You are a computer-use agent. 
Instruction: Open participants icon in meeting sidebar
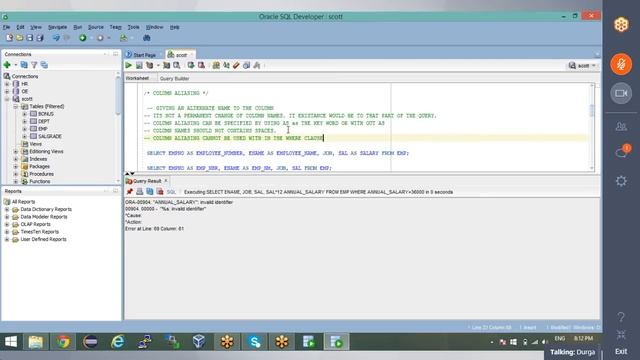pos(621,127)
